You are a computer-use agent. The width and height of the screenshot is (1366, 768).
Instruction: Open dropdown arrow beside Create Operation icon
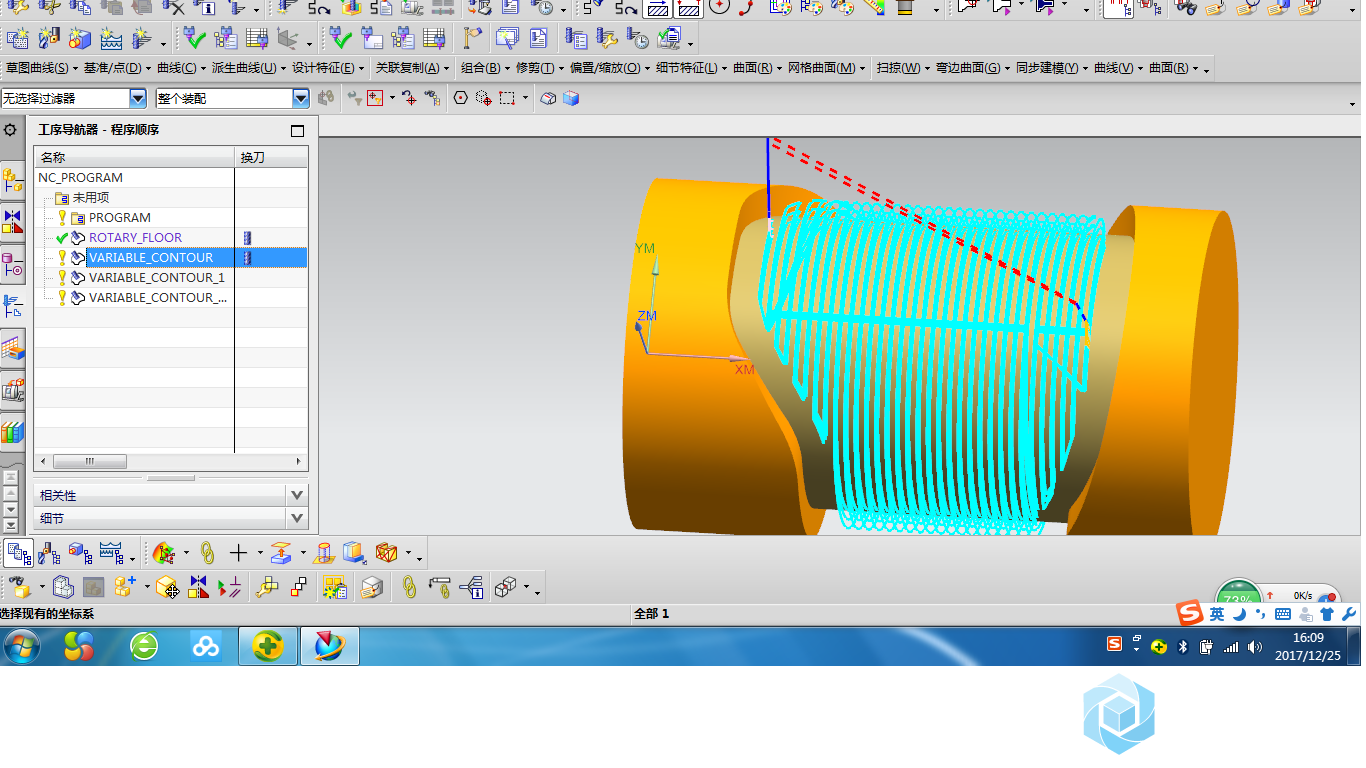(x=163, y=43)
